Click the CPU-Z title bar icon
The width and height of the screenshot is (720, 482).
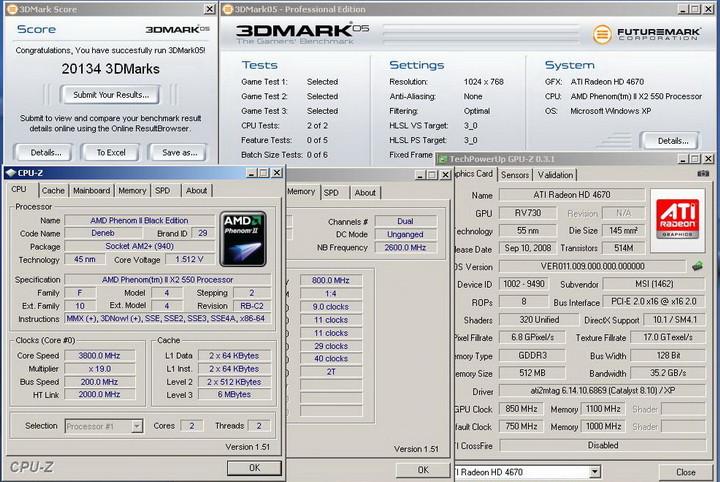click(11, 173)
